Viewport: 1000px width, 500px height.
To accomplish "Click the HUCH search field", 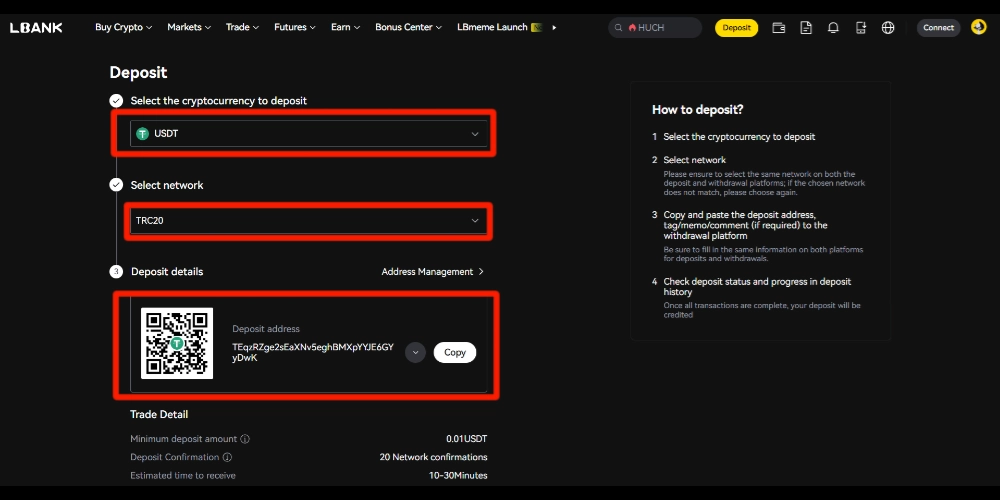I will (655, 28).
